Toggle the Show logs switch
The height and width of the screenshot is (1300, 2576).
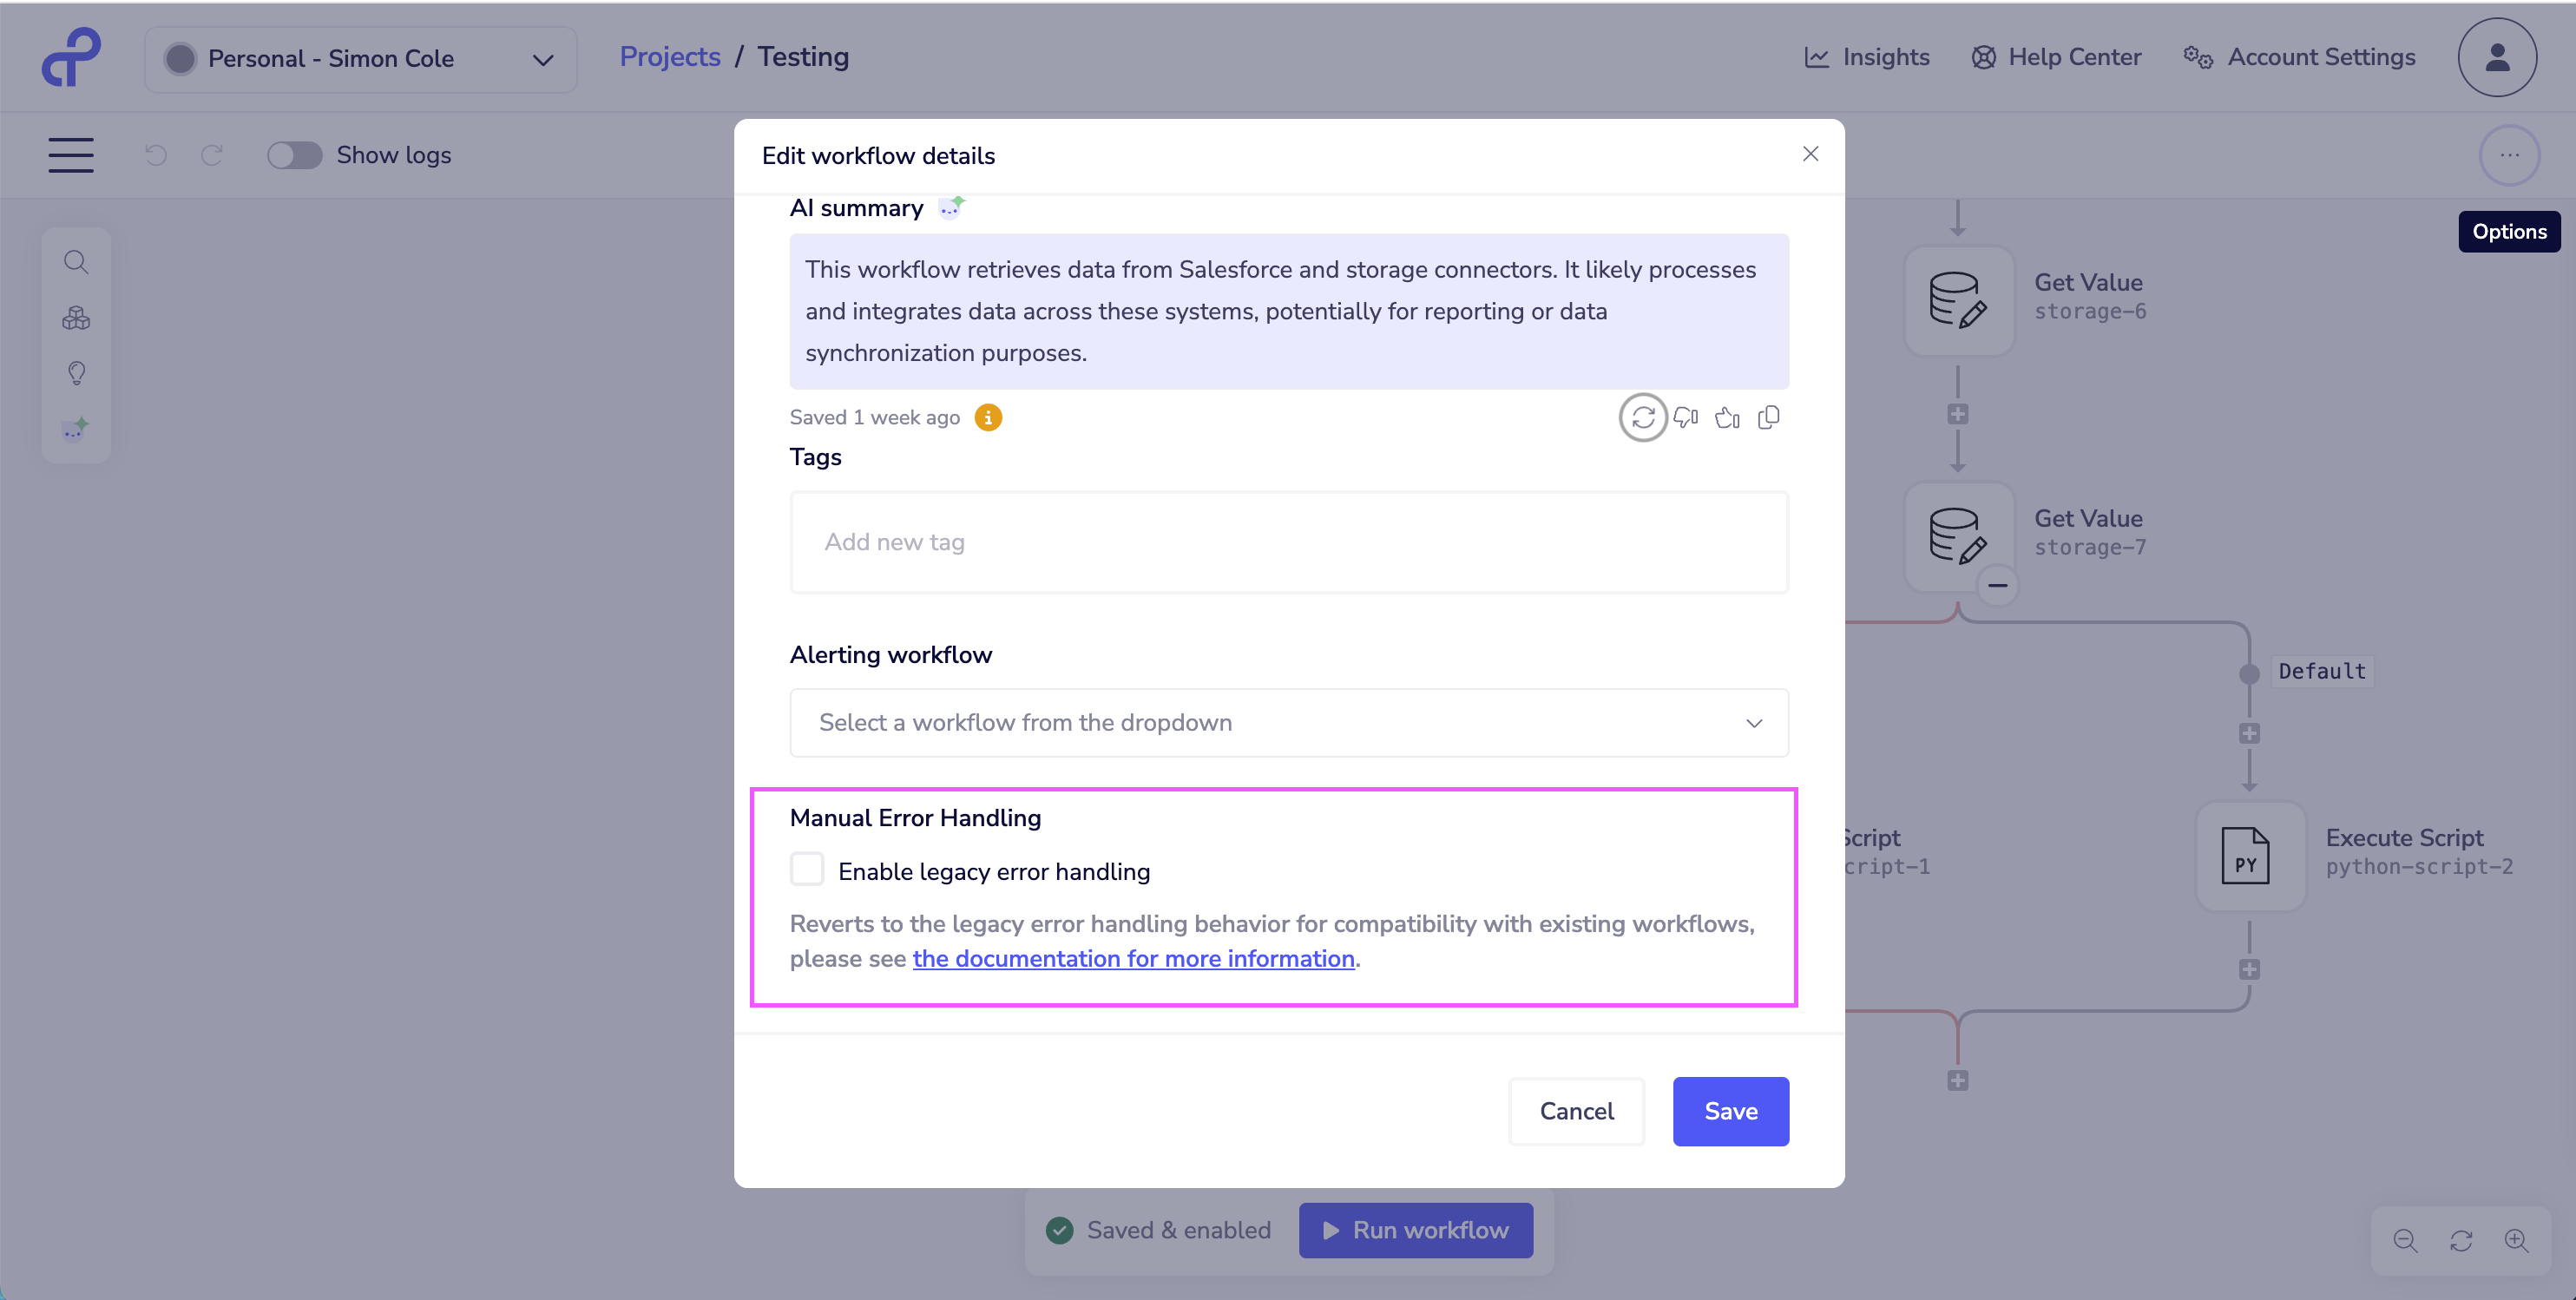(294, 155)
